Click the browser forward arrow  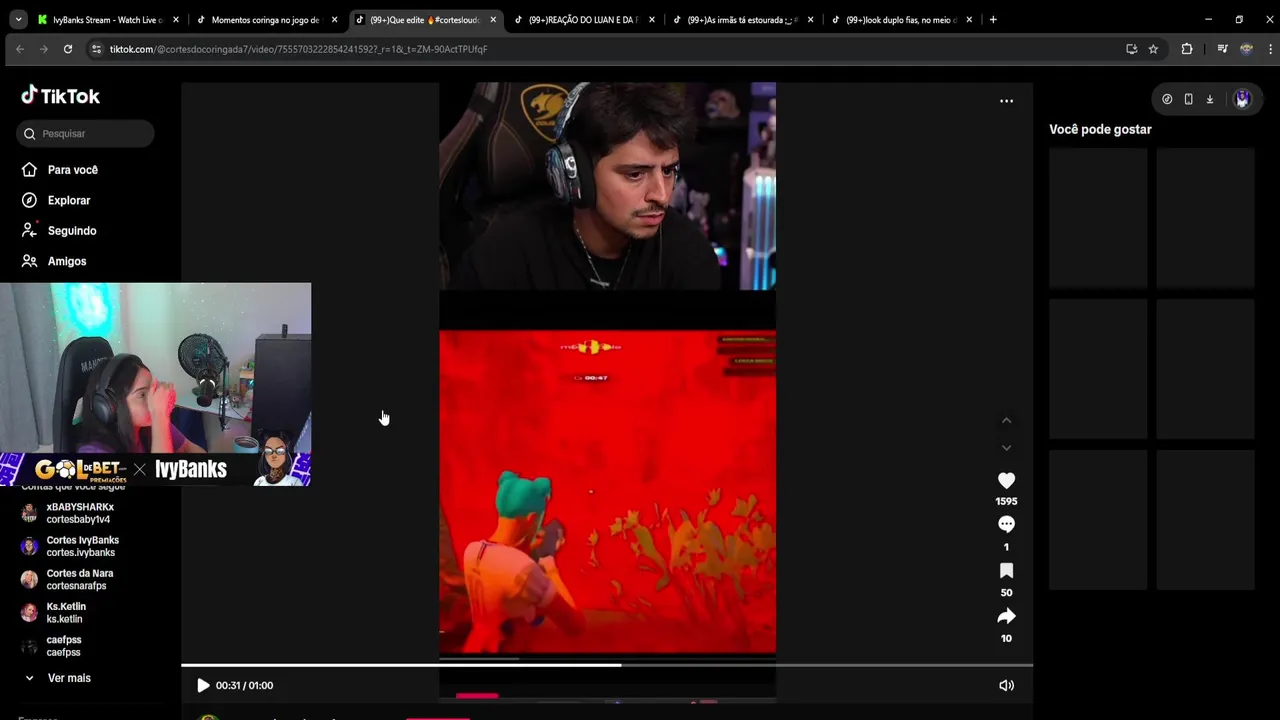[x=44, y=49]
